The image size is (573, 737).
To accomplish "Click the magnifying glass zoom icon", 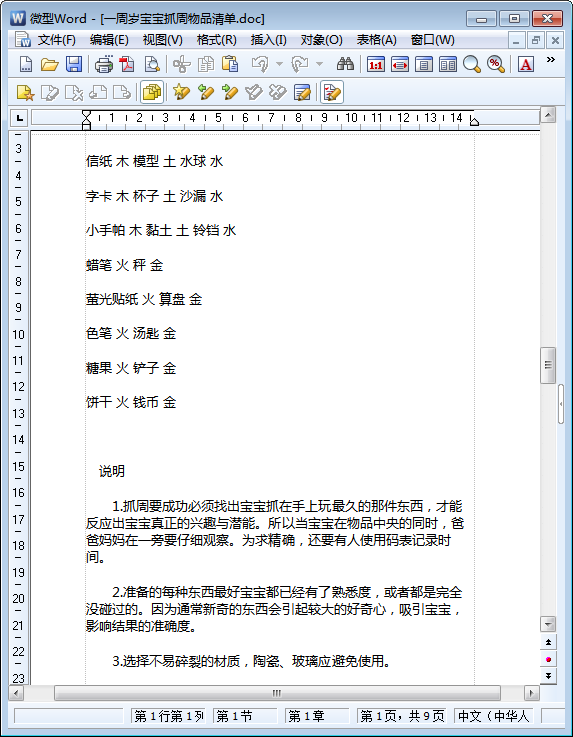I will (471, 64).
